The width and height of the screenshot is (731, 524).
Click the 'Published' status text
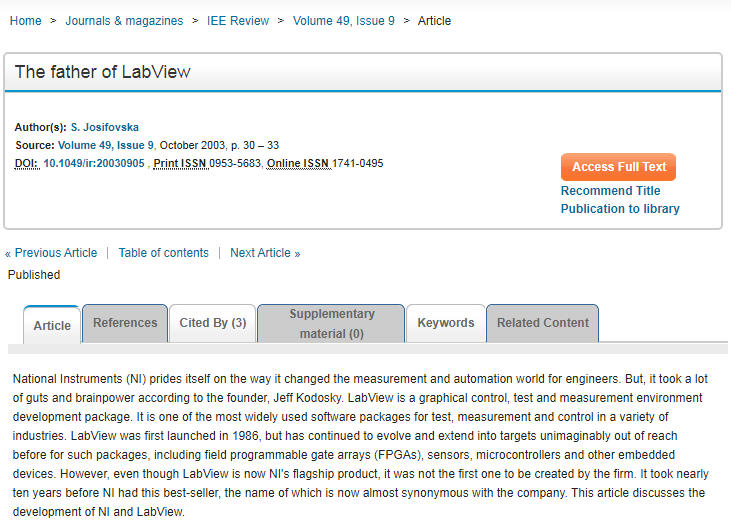[34, 275]
